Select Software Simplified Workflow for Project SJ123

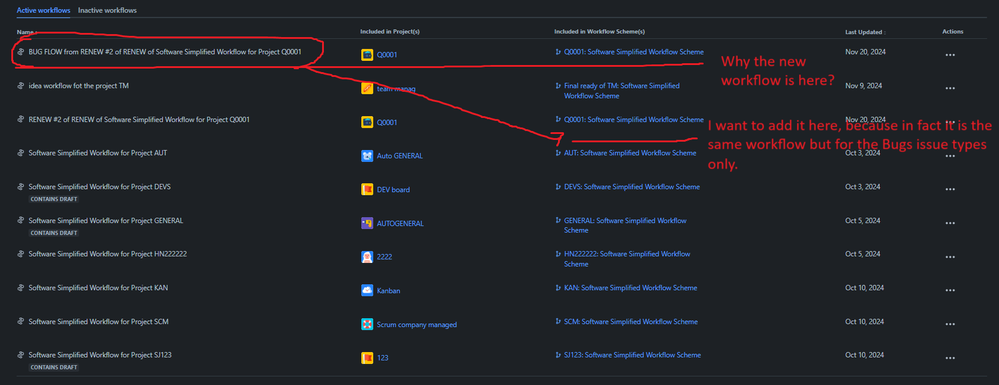(100, 355)
